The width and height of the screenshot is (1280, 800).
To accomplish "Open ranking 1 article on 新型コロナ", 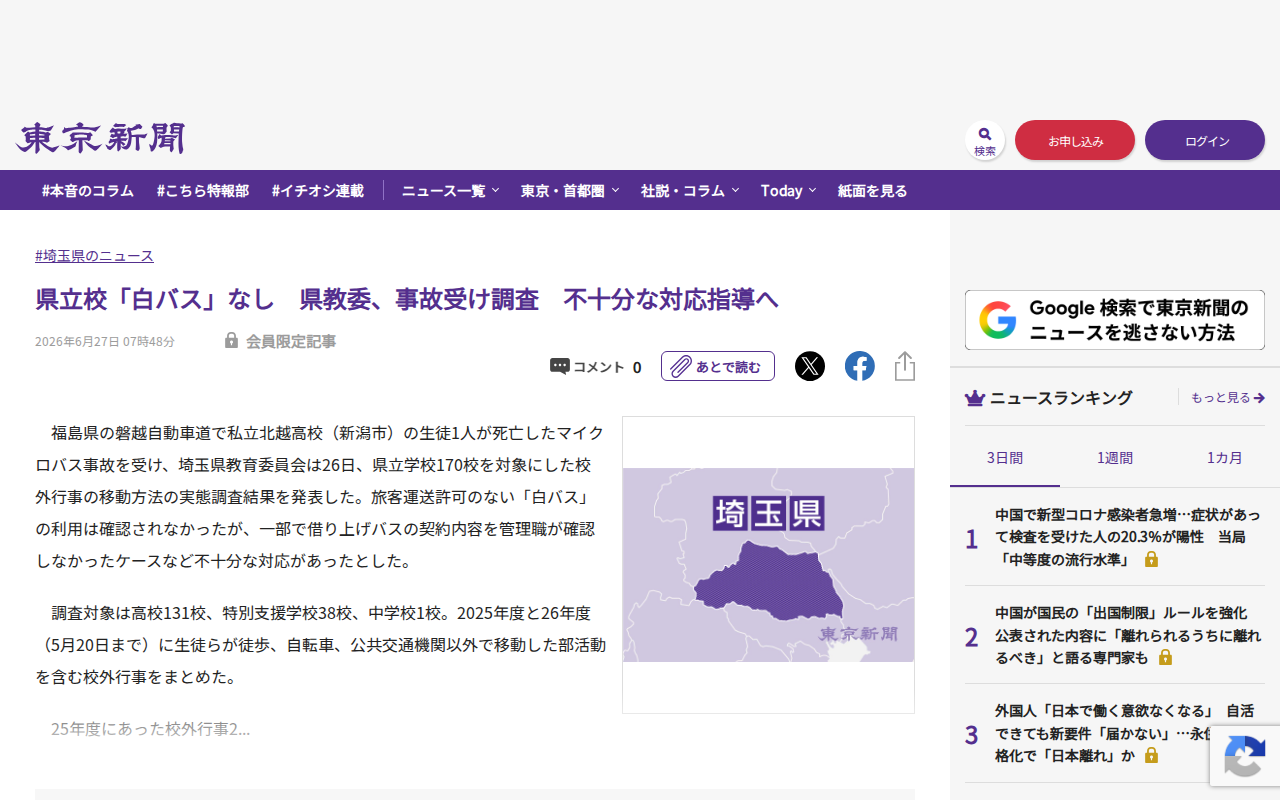I will pyautogui.click(x=1128, y=537).
